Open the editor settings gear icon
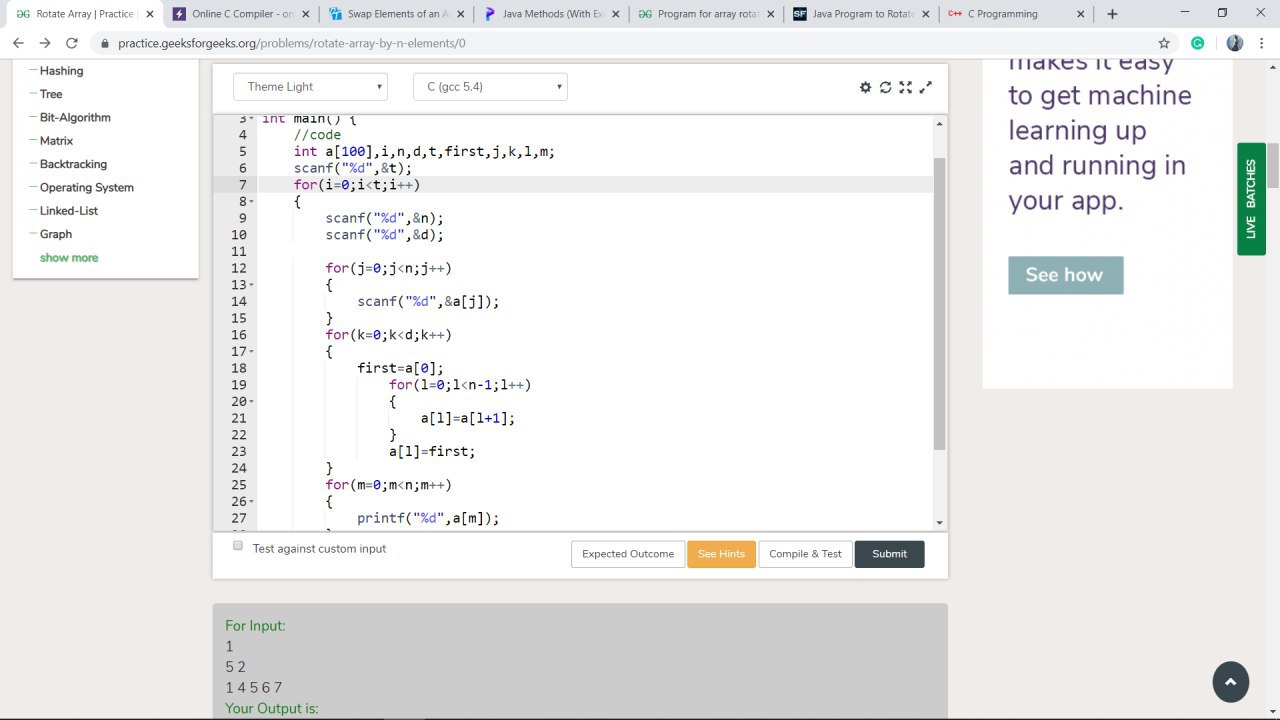This screenshot has width=1280, height=720. tap(866, 87)
